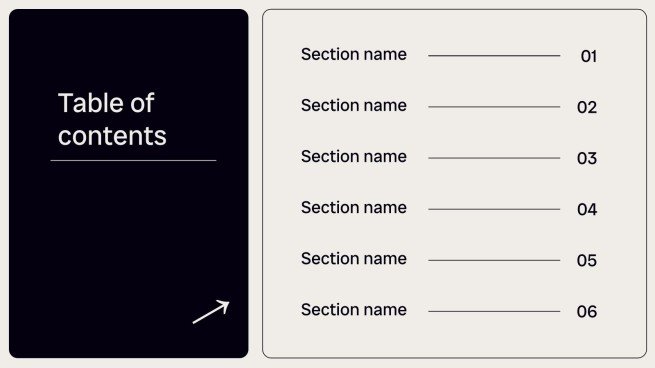Open the fifth Section name entry
The width and height of the screenshot is (655, 368).
point(354,259)
